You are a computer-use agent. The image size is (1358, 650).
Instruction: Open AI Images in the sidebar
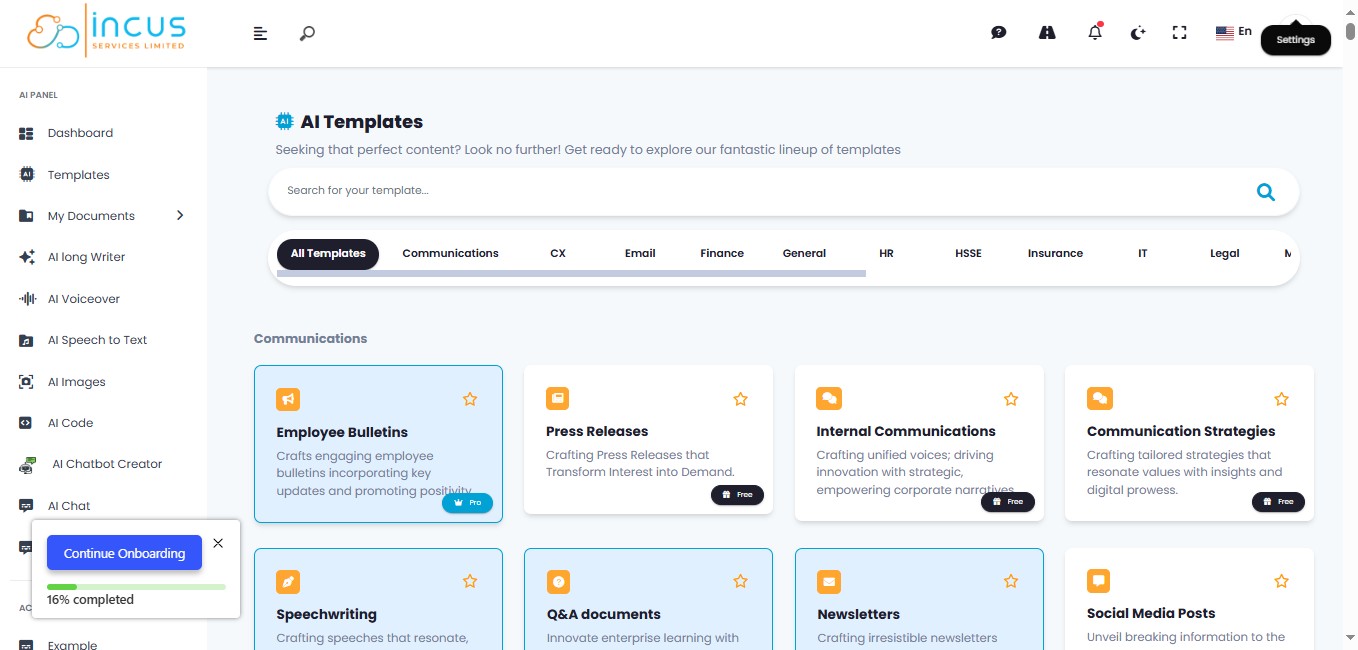pyautogui.click(x=76, y=382)
